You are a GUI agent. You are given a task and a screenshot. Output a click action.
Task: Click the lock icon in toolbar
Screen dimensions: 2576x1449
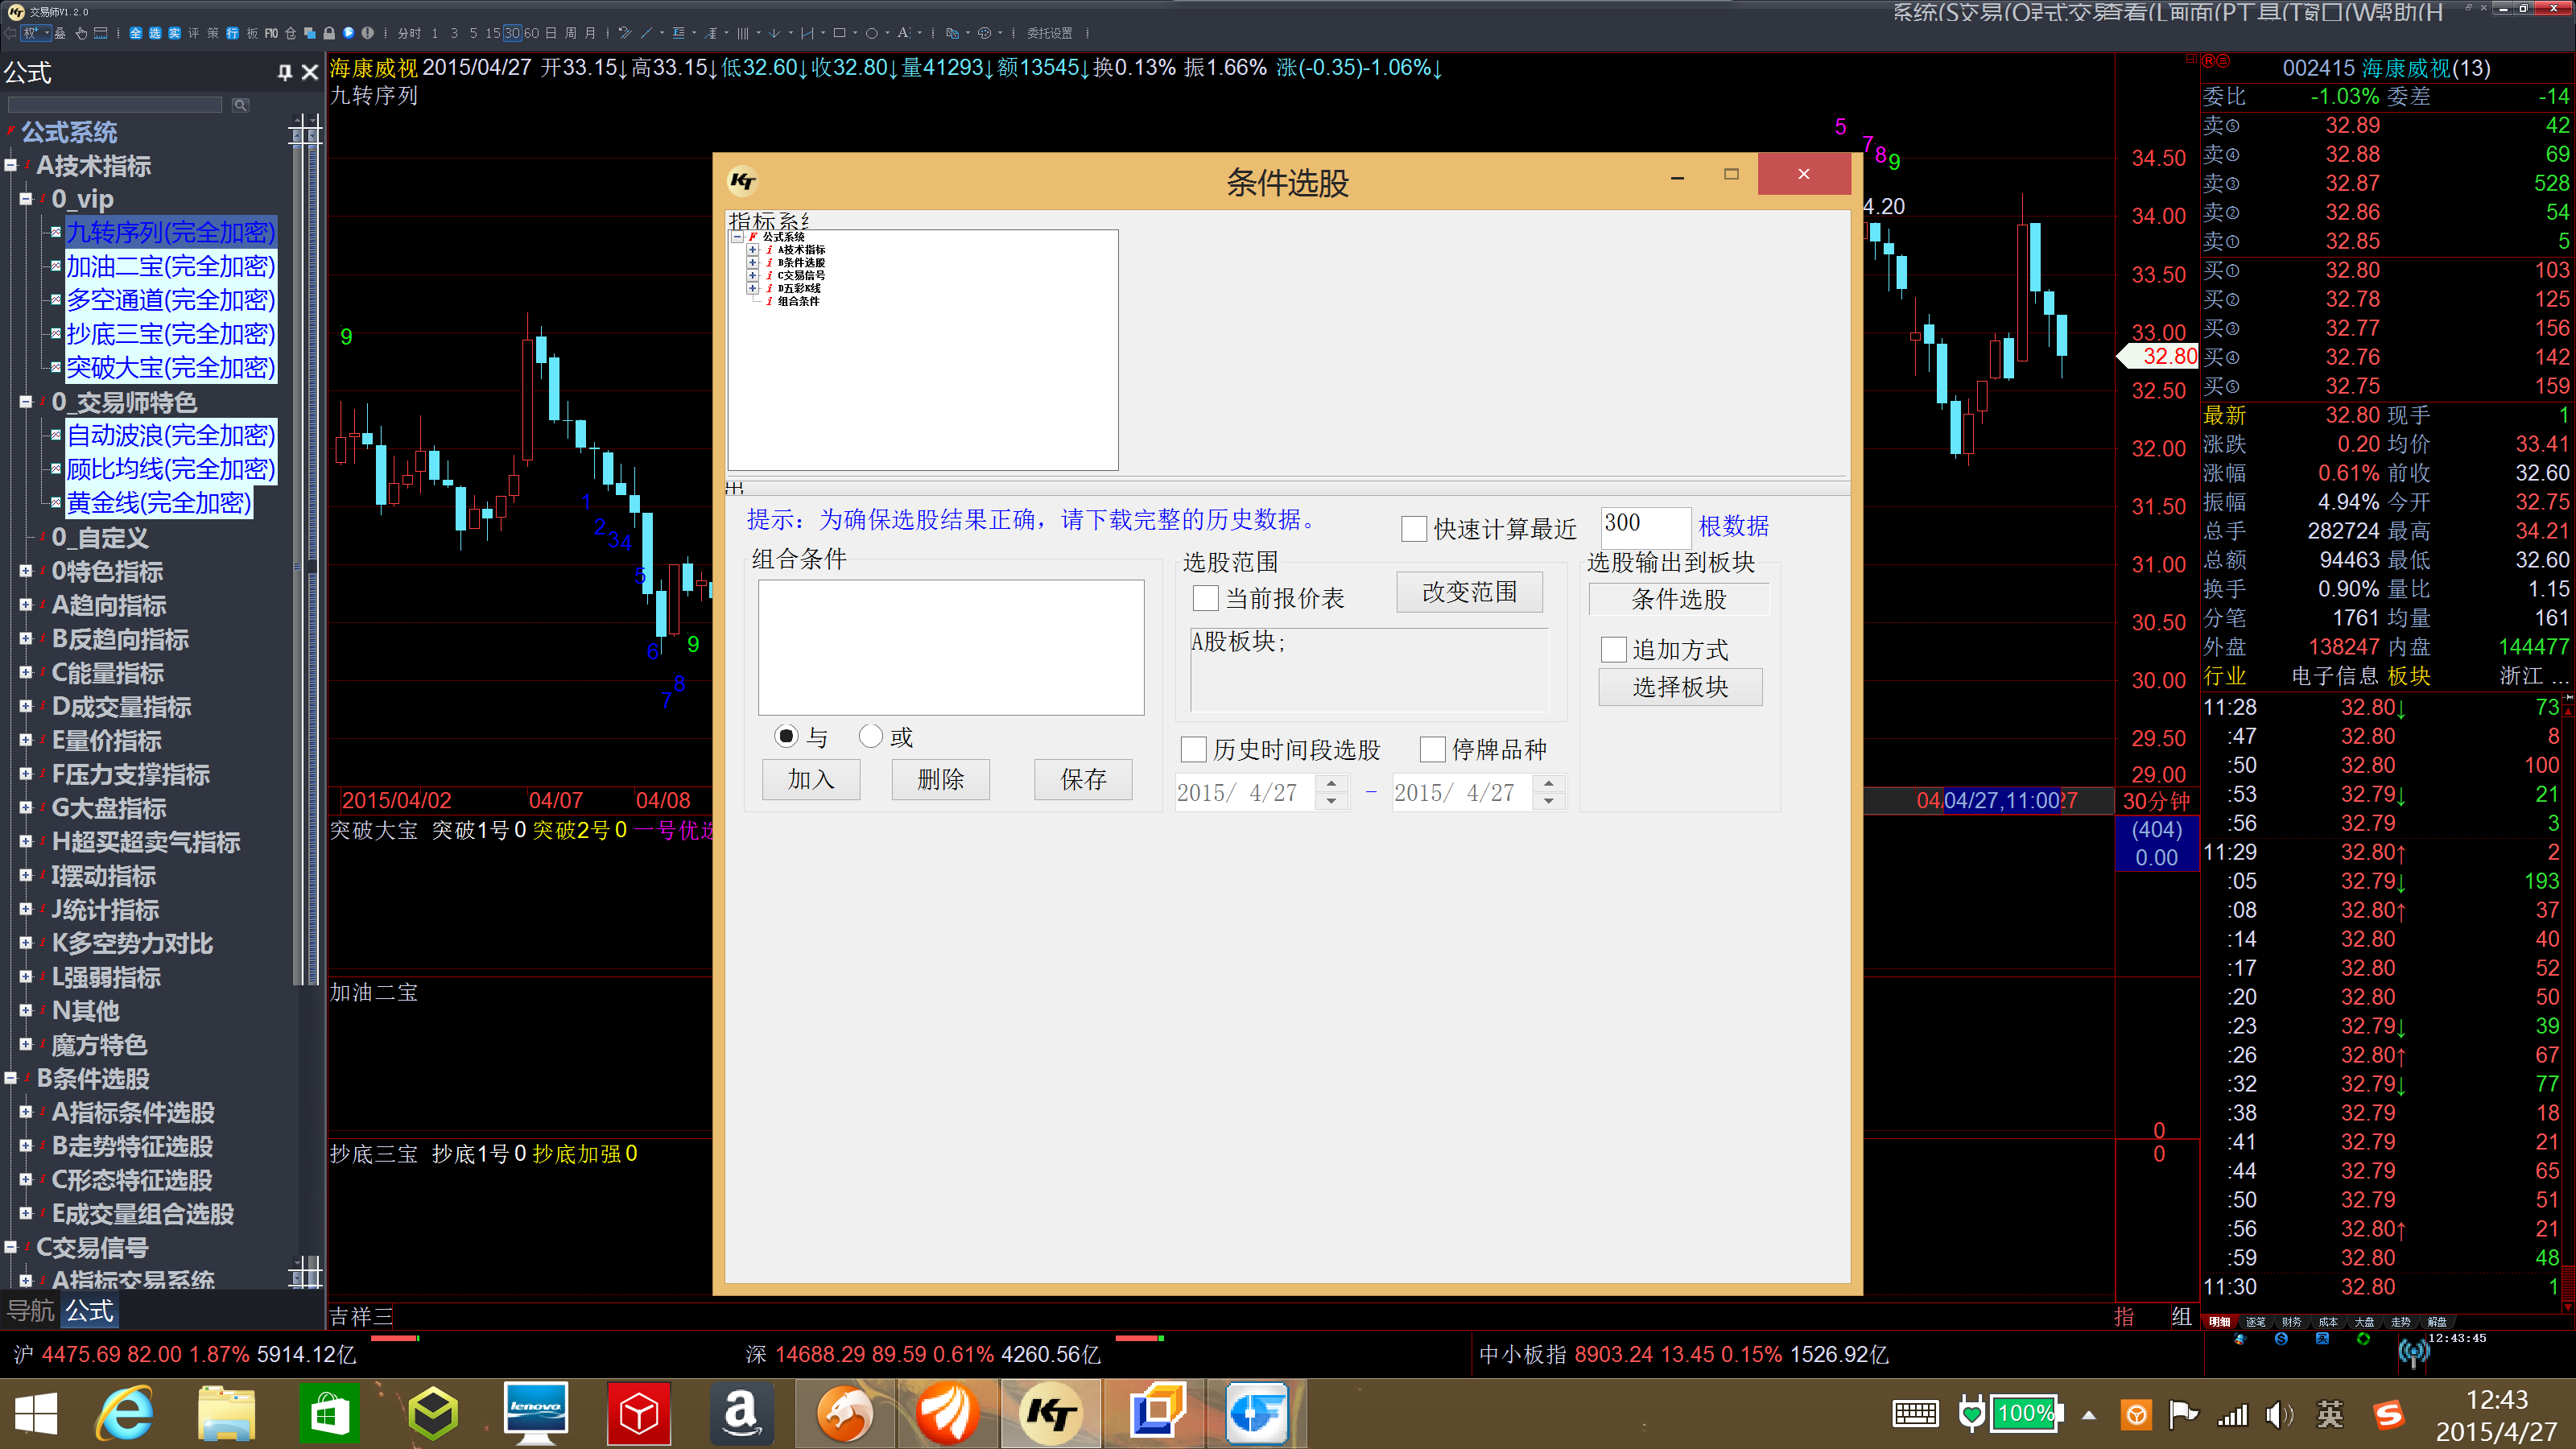329,33
